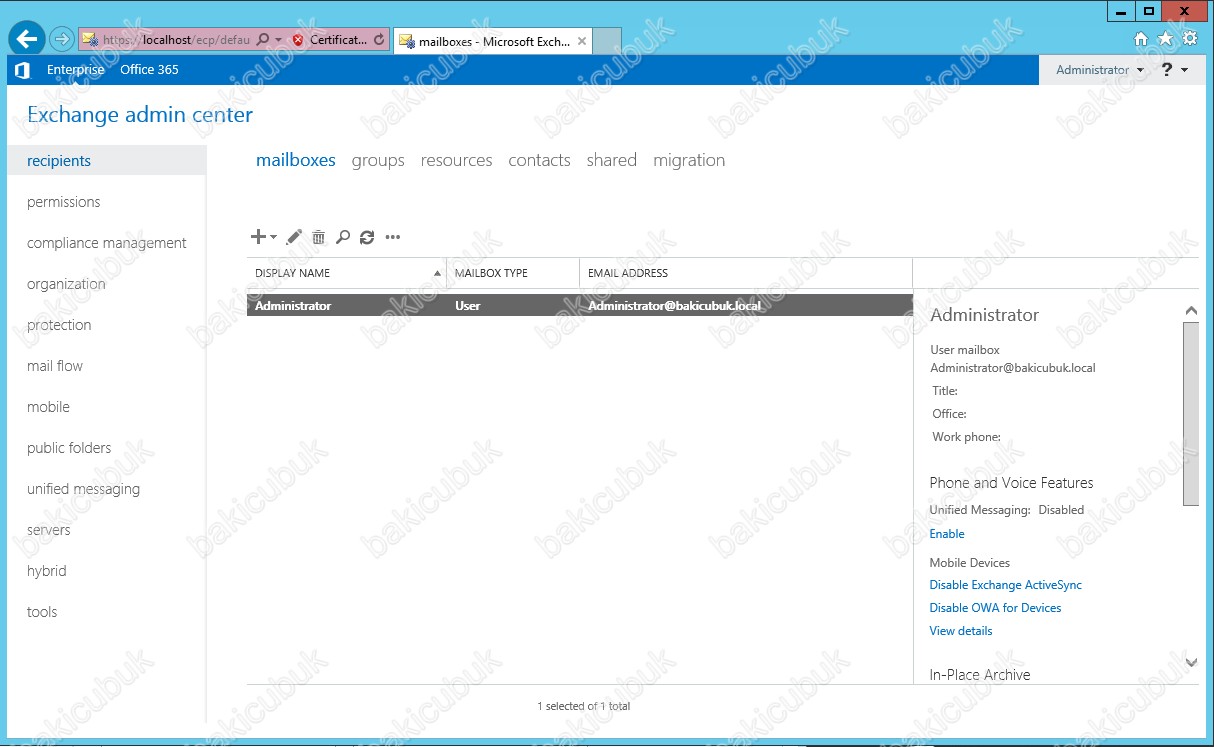The height and width of the screenshot is (747, 1214).
Task: Open compliance management in the left navigation
Action: coord(107,243)
